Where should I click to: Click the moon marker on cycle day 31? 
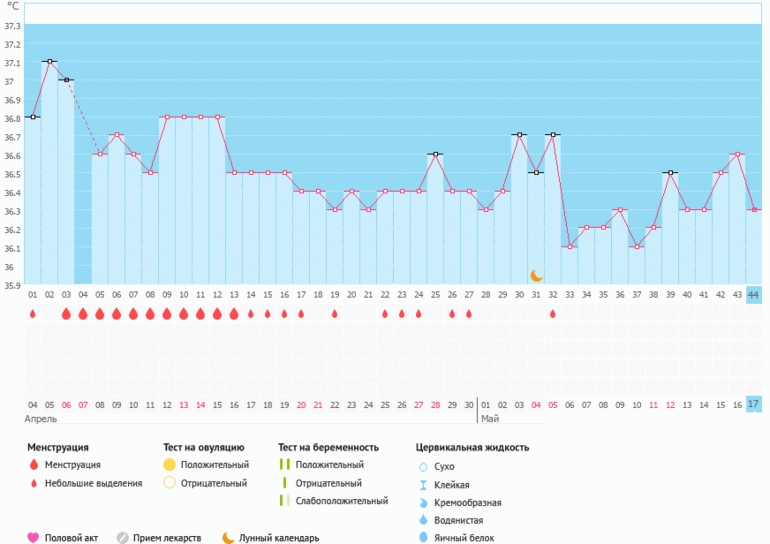pyautogui.click(x=536, y=275)
